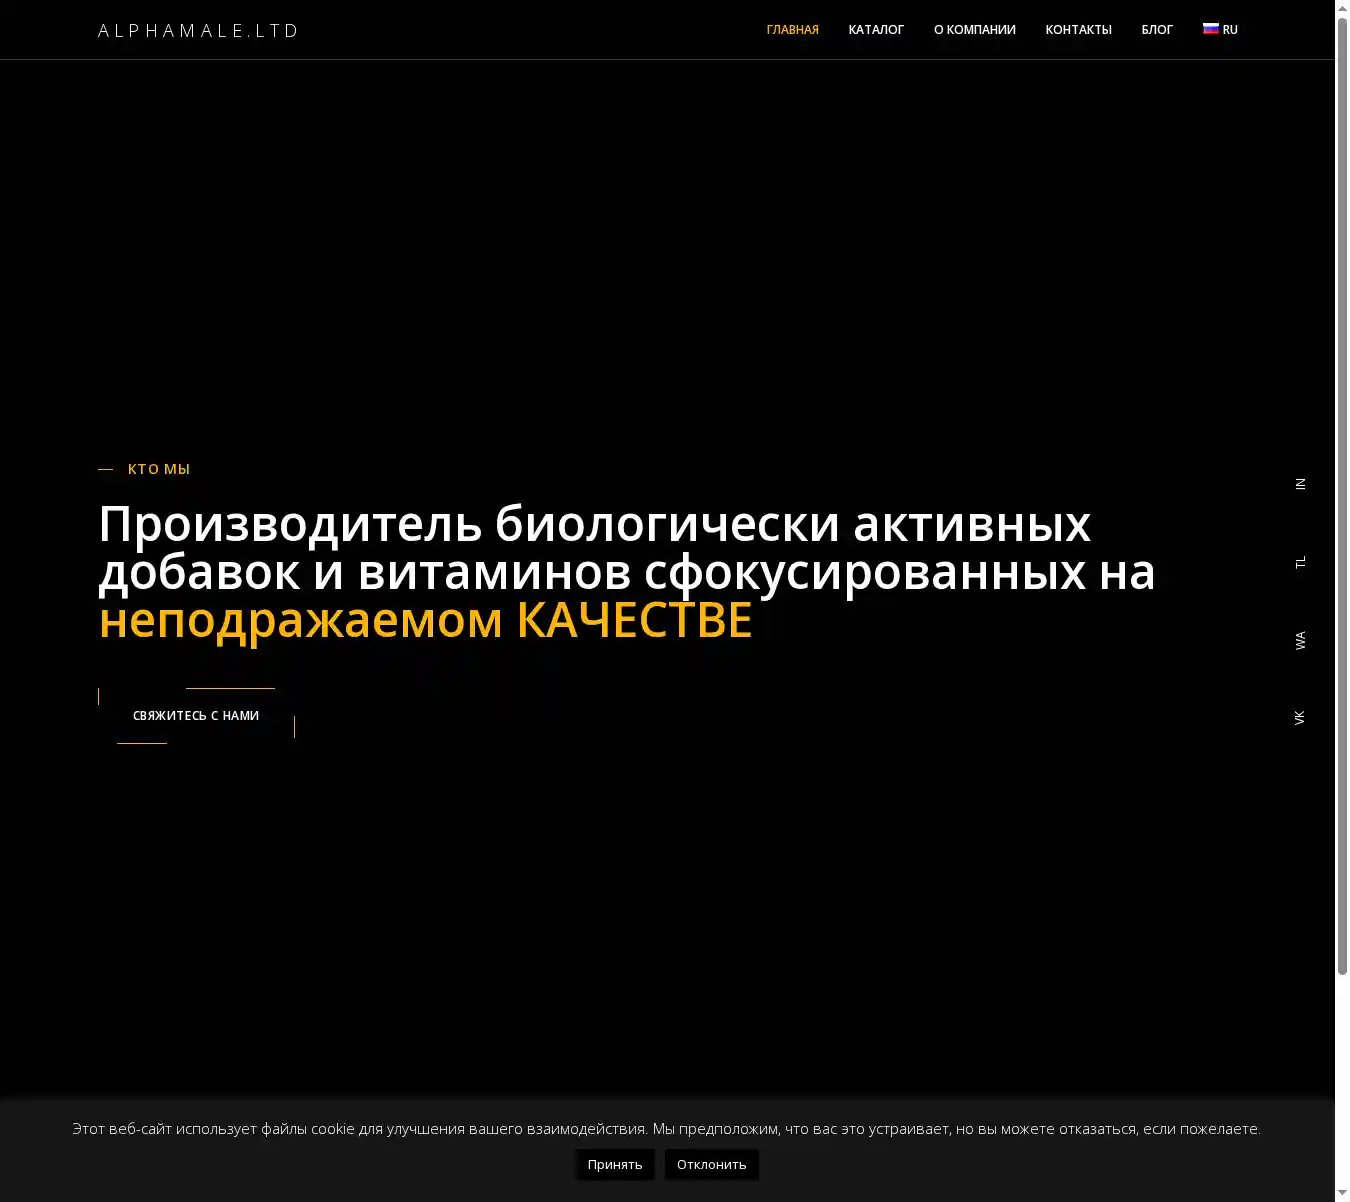
Task: Open the WA social link
Action: 1300,640
